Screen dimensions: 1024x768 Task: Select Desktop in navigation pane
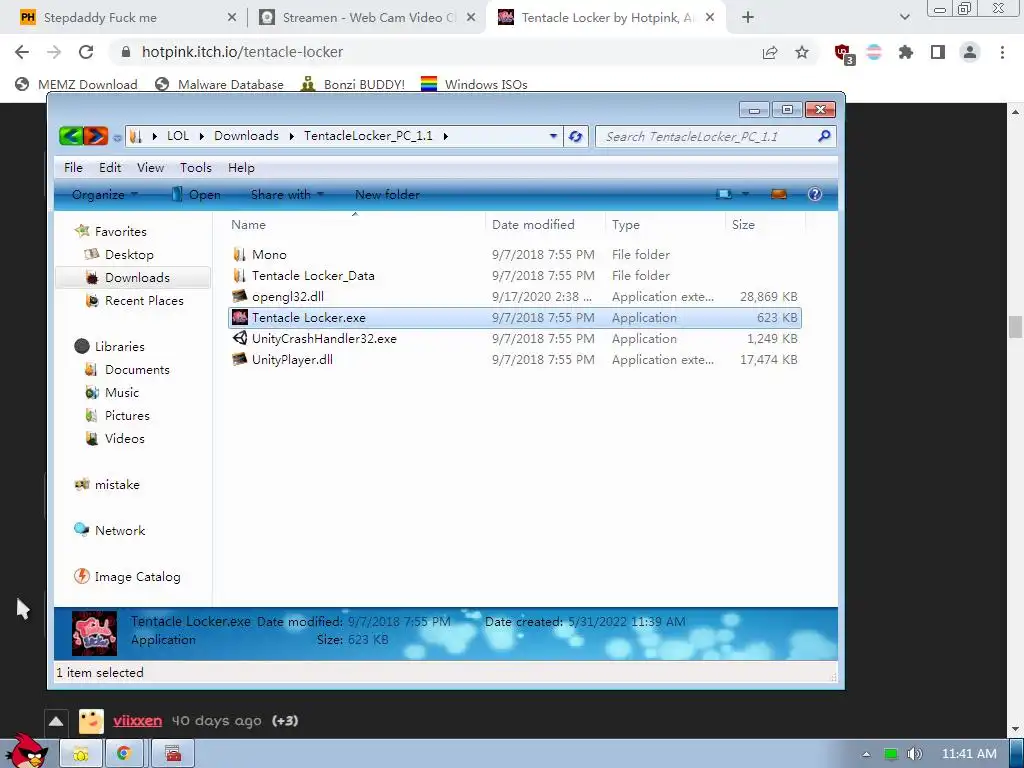pos(119,255)
